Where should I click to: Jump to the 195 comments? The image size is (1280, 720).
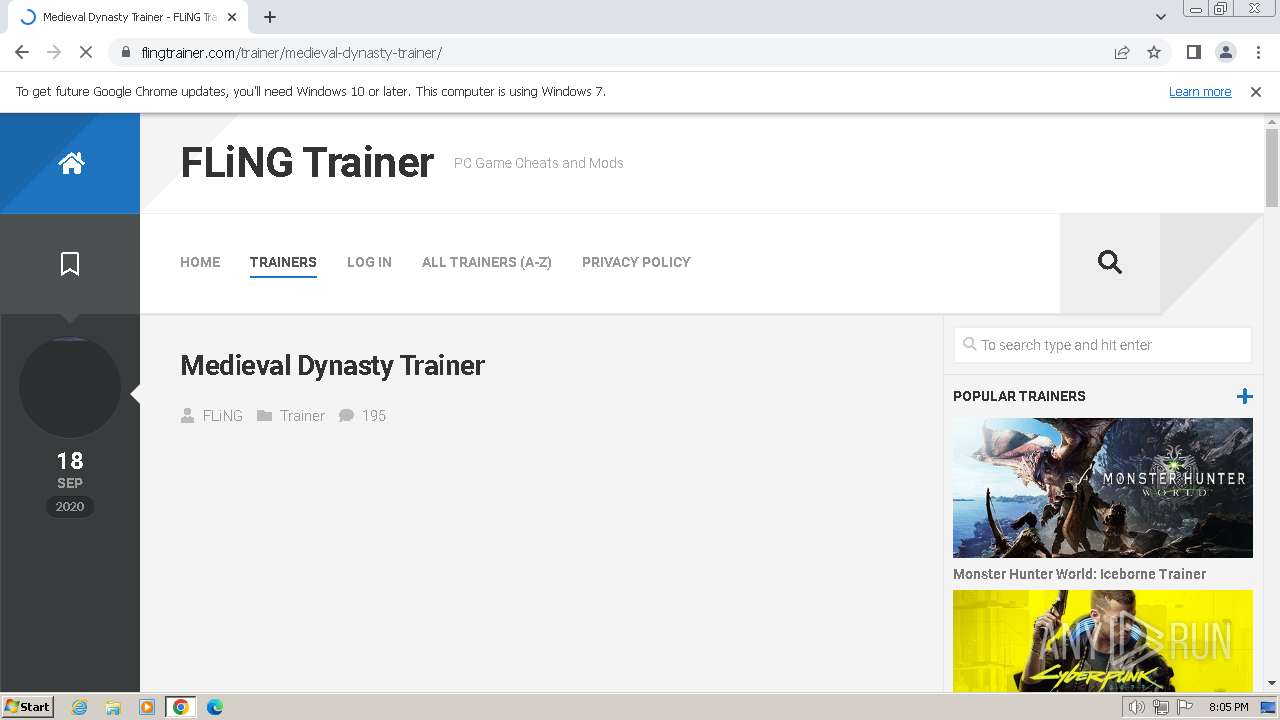point(374,416)
